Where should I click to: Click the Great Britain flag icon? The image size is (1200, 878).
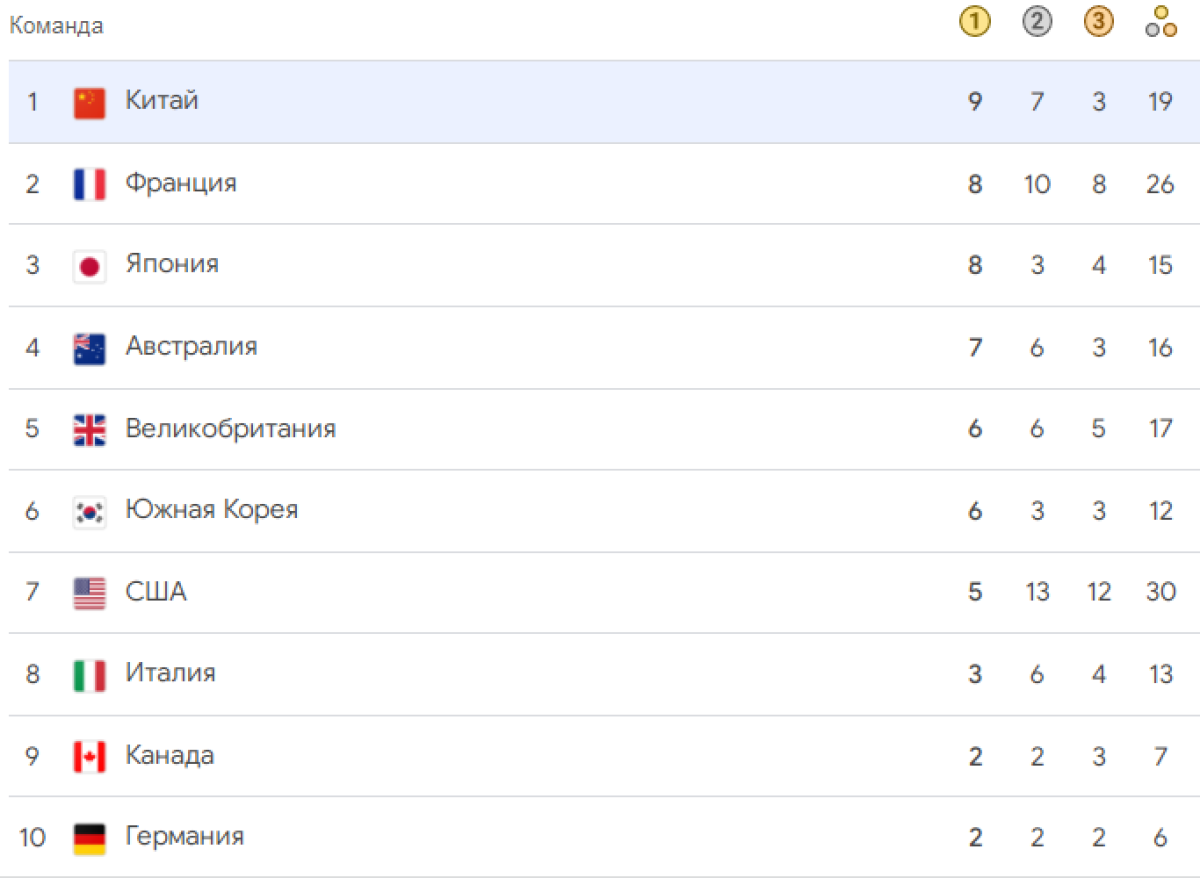(x=90, y=429)
